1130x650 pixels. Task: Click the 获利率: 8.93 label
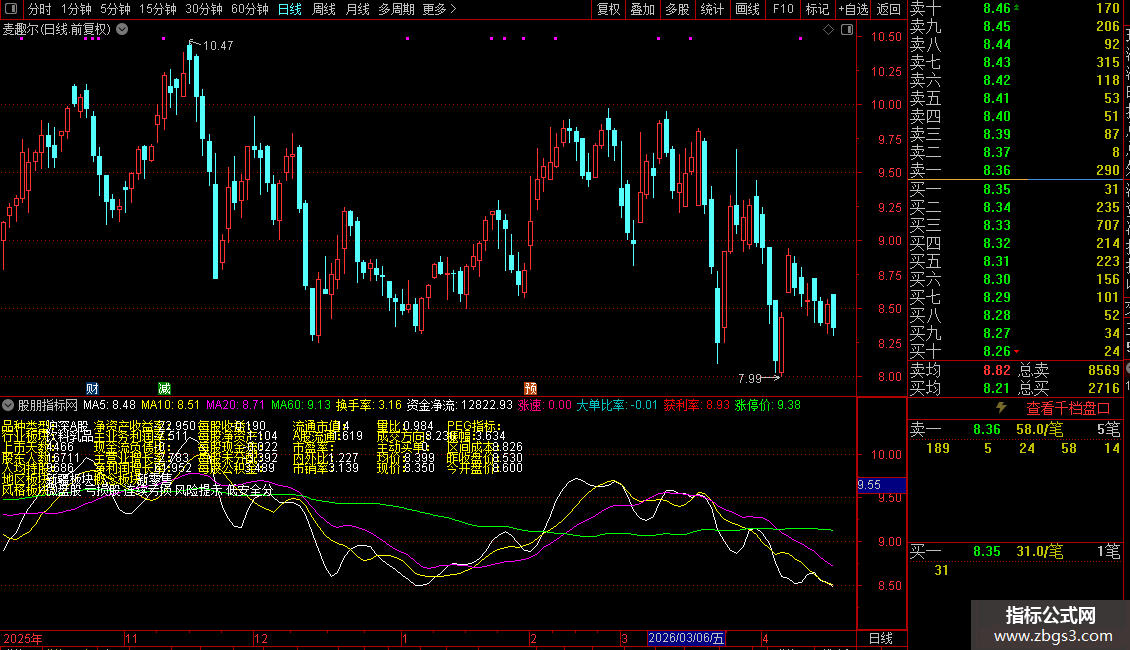696,405
